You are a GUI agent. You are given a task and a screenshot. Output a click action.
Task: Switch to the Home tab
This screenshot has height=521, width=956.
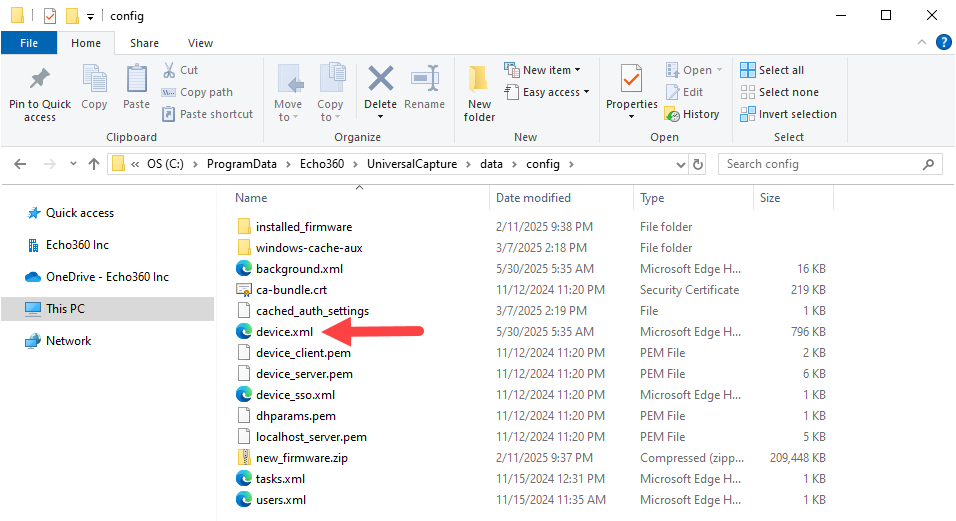86,43
